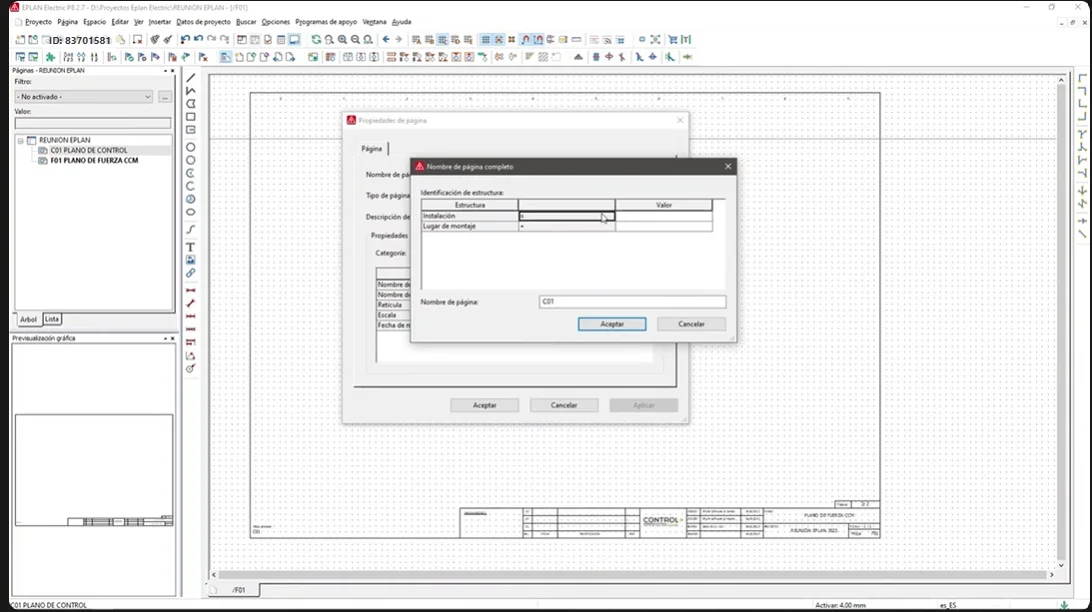Viewport: 1092px width, 612px height.
Task: Select the Line drawing tool
Action: (x=191, y=78)
